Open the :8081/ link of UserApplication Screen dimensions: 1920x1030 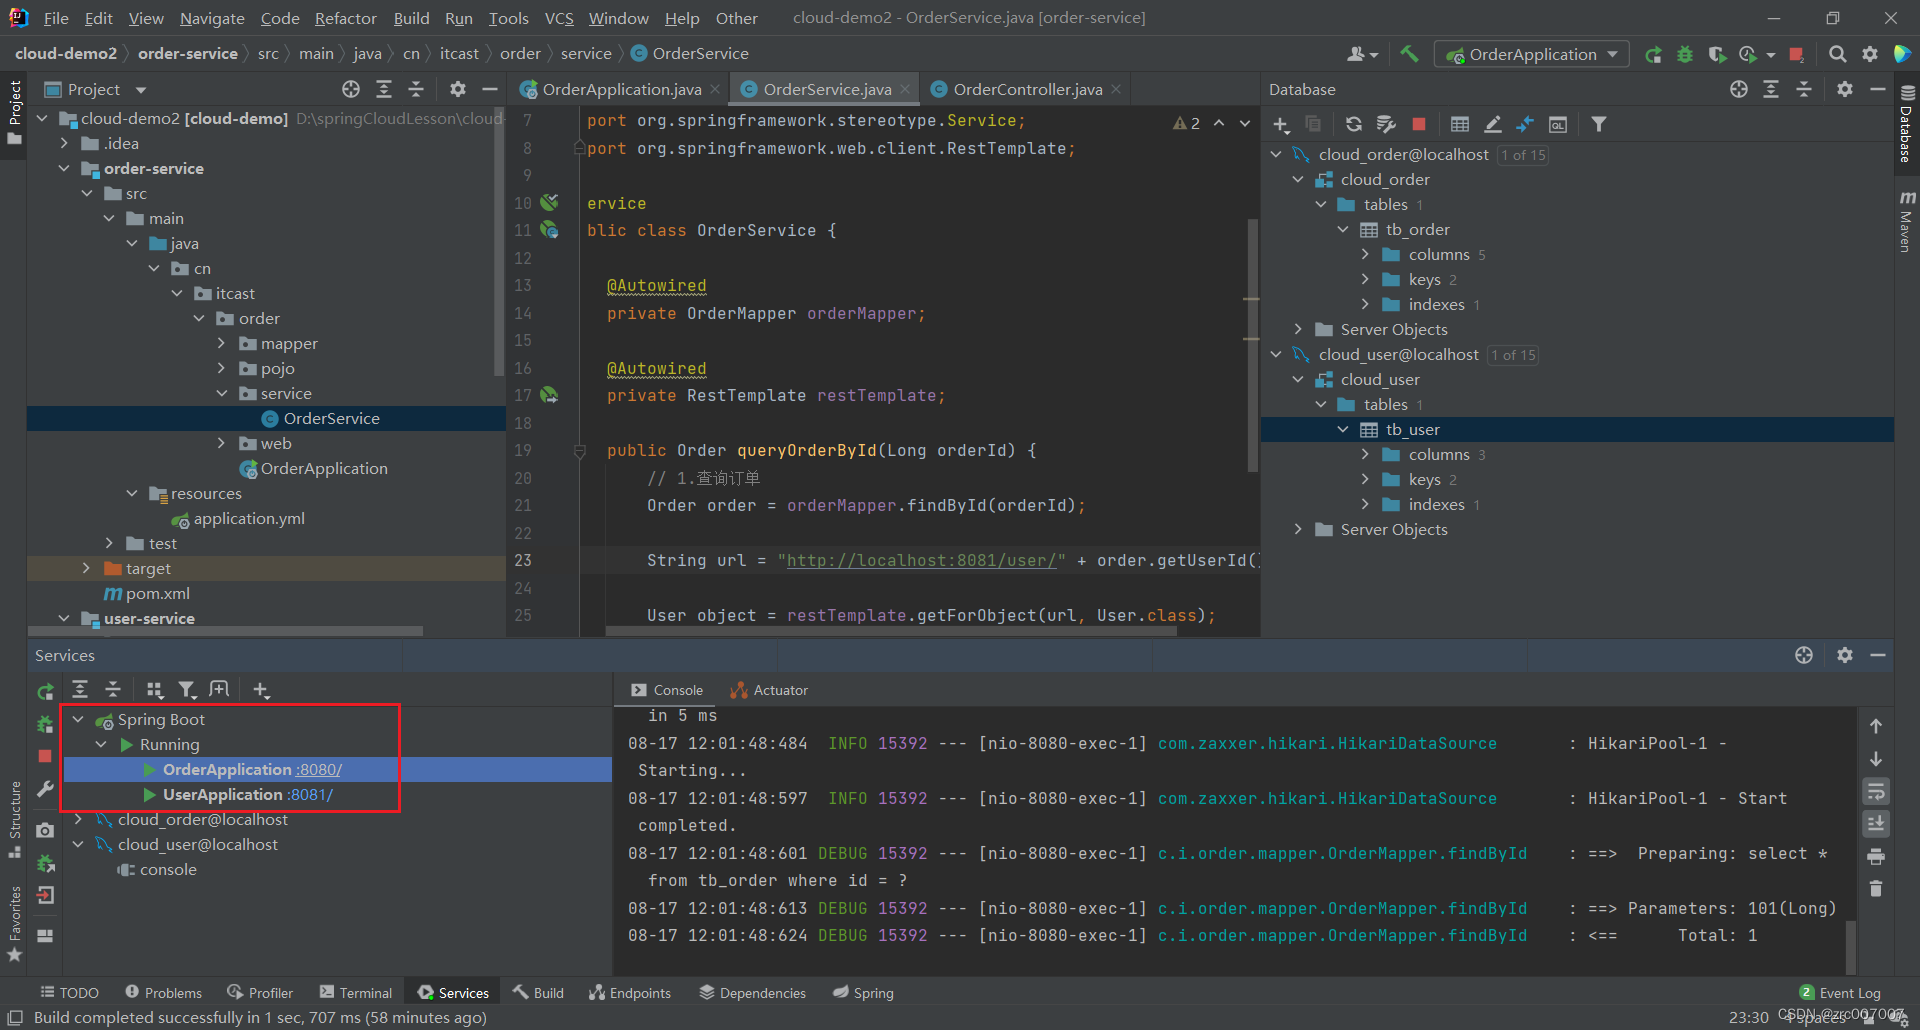click(x=310, y=794)
